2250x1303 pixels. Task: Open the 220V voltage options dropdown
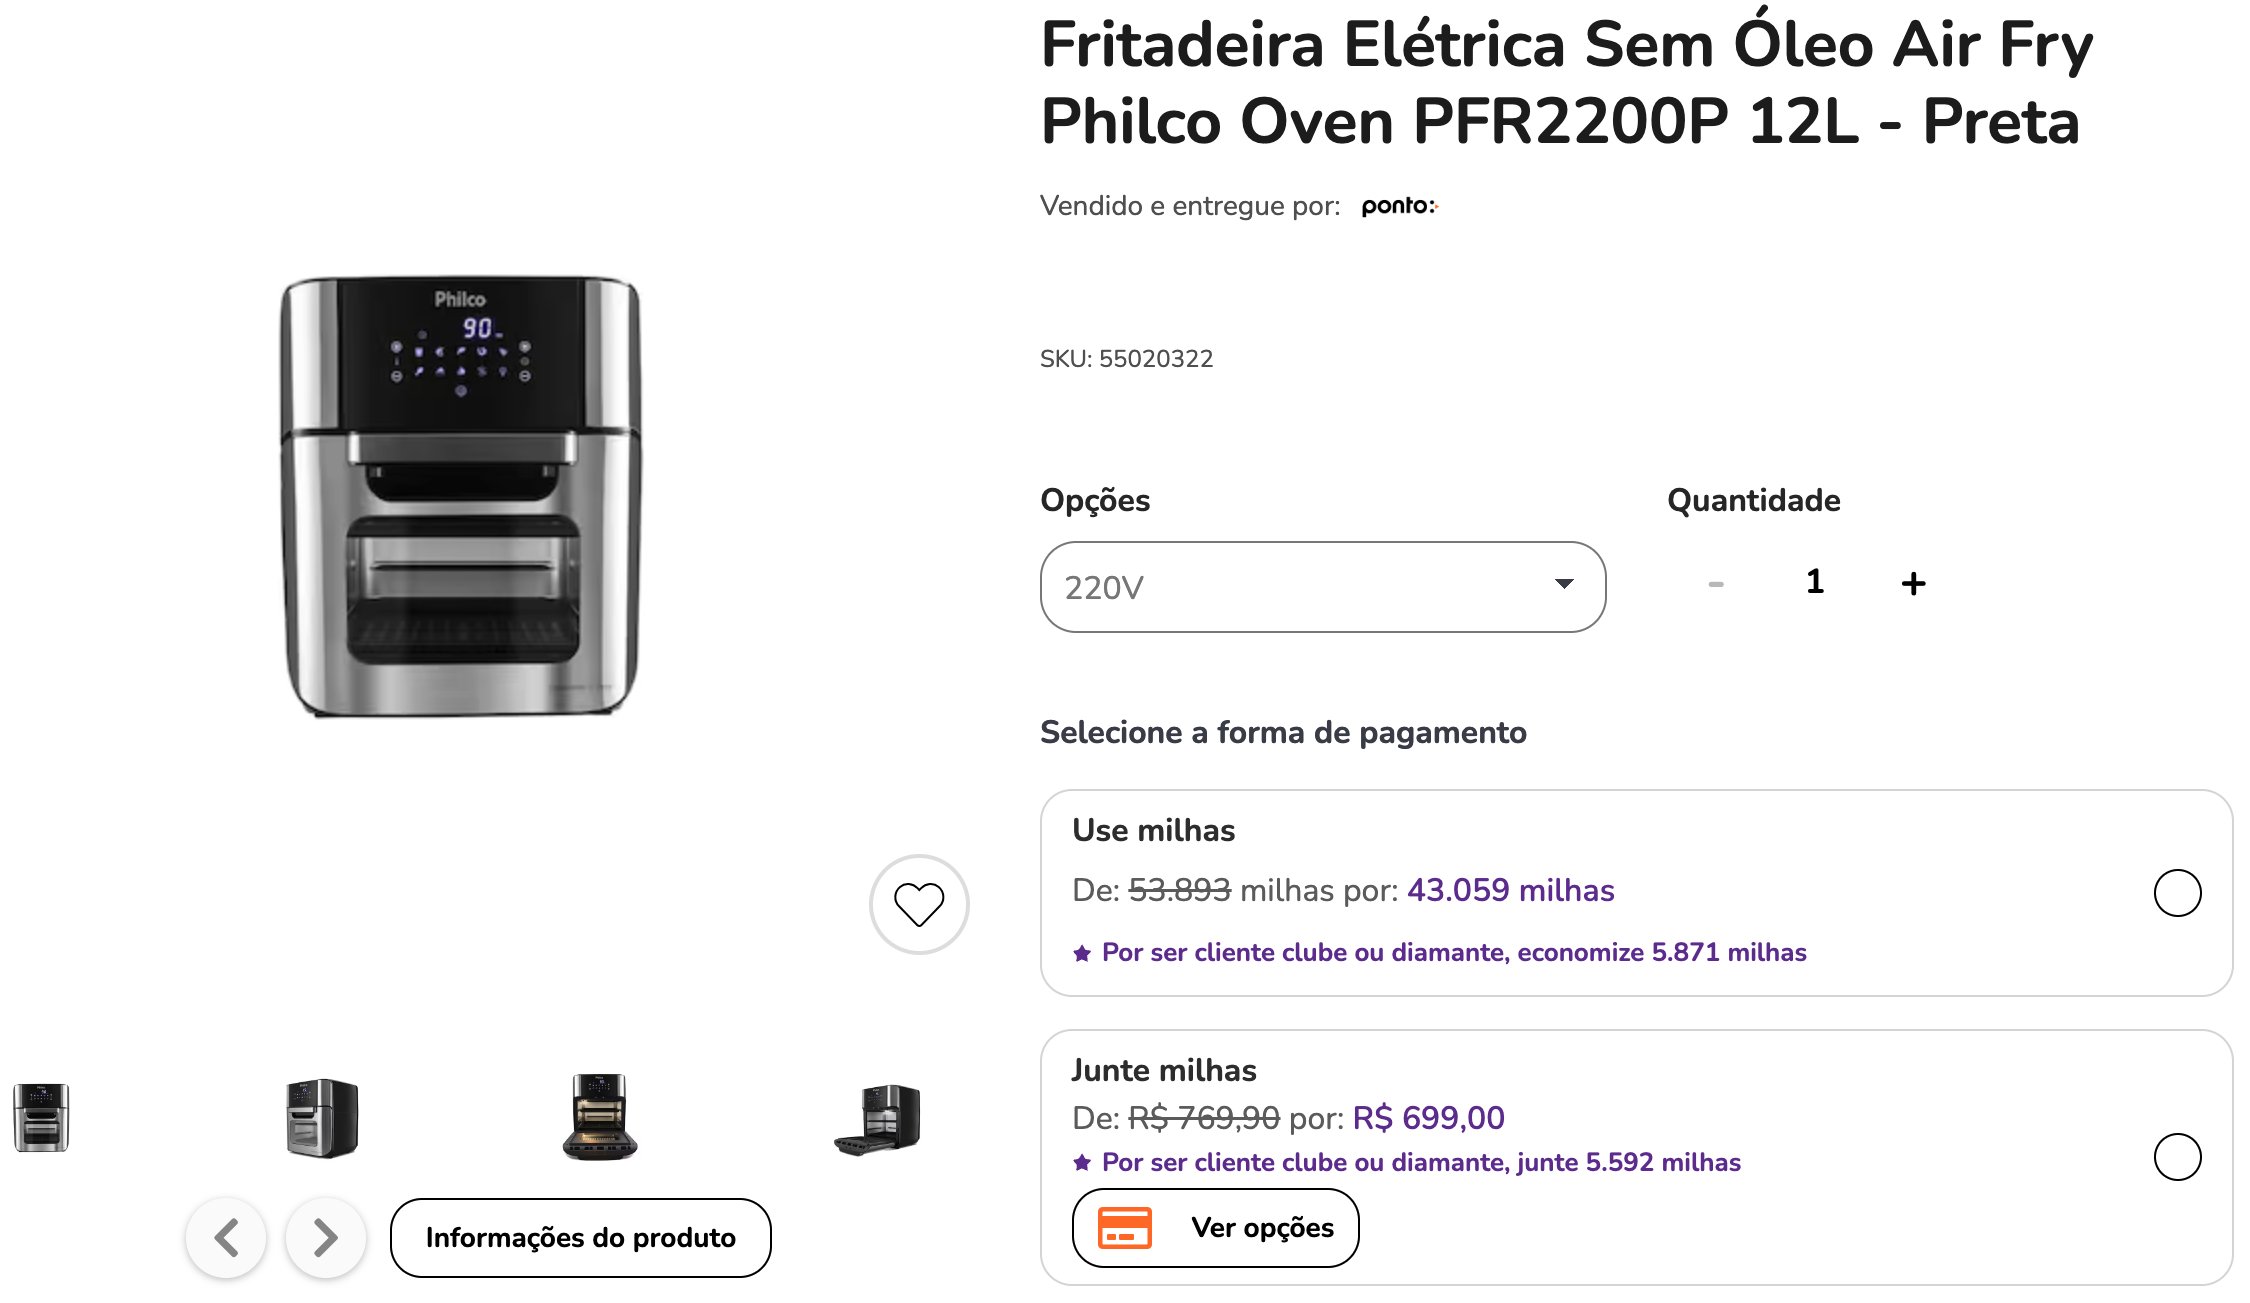click(x=1323, y=587)
